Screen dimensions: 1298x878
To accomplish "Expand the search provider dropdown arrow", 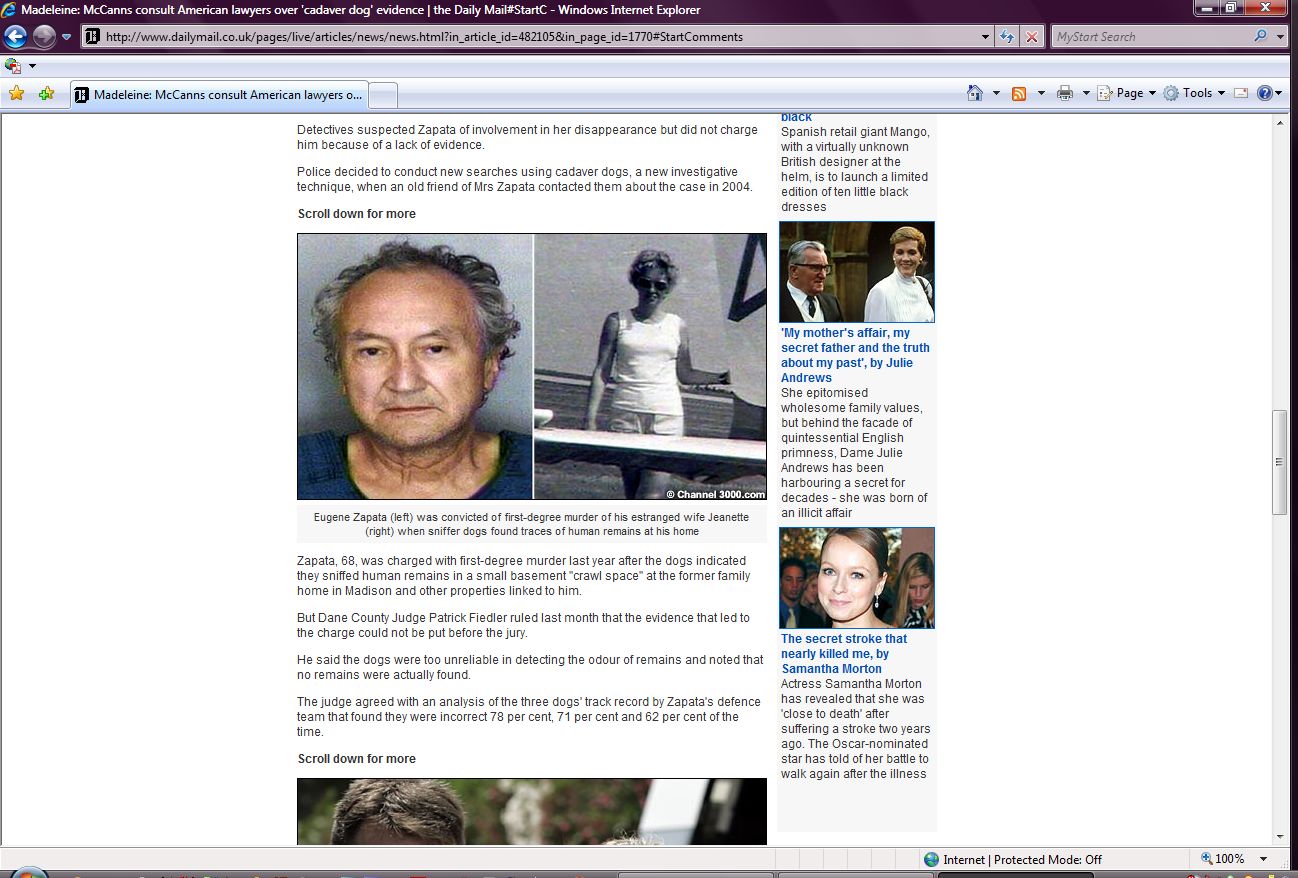I will point(1281,37).
